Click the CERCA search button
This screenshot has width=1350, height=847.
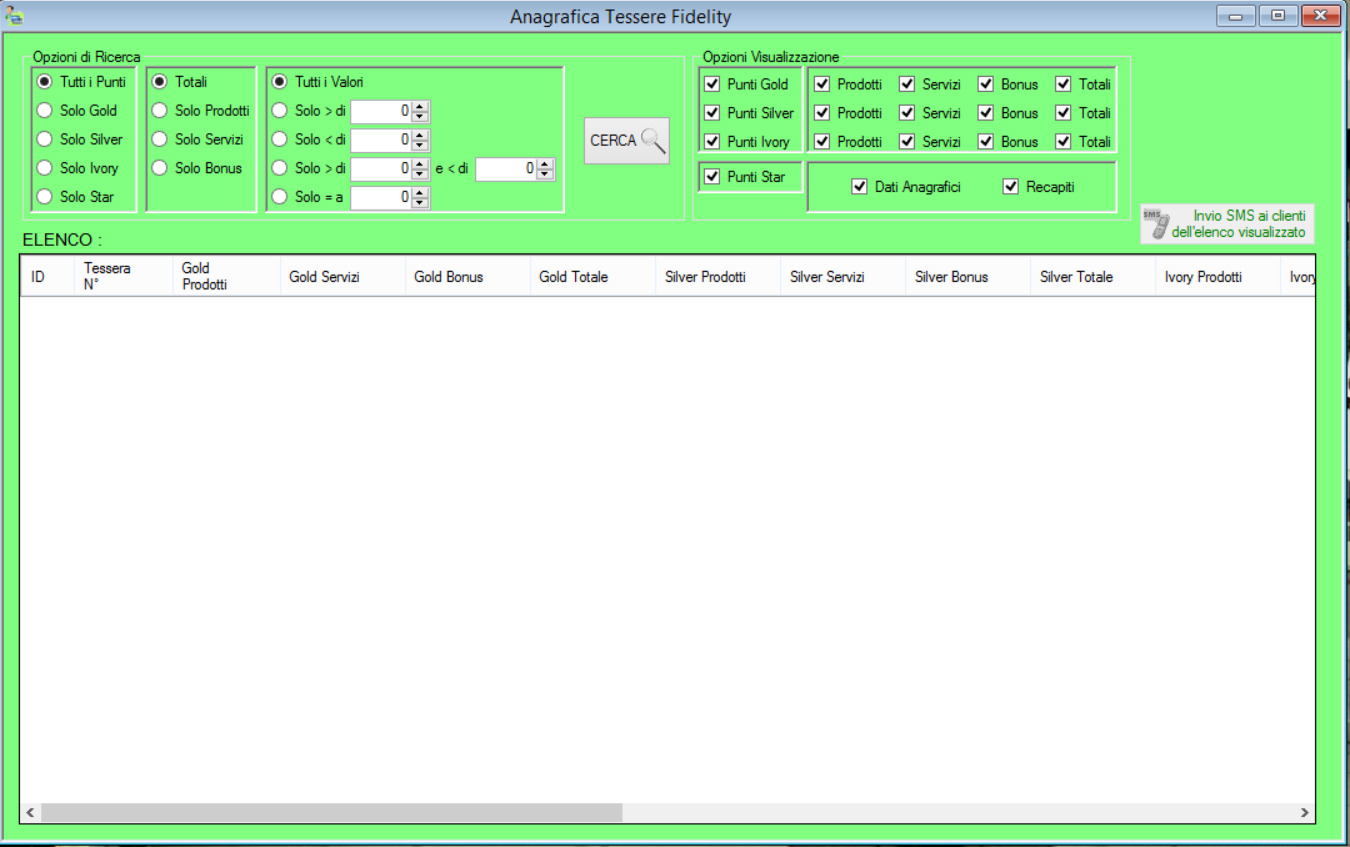click(627, 140)
